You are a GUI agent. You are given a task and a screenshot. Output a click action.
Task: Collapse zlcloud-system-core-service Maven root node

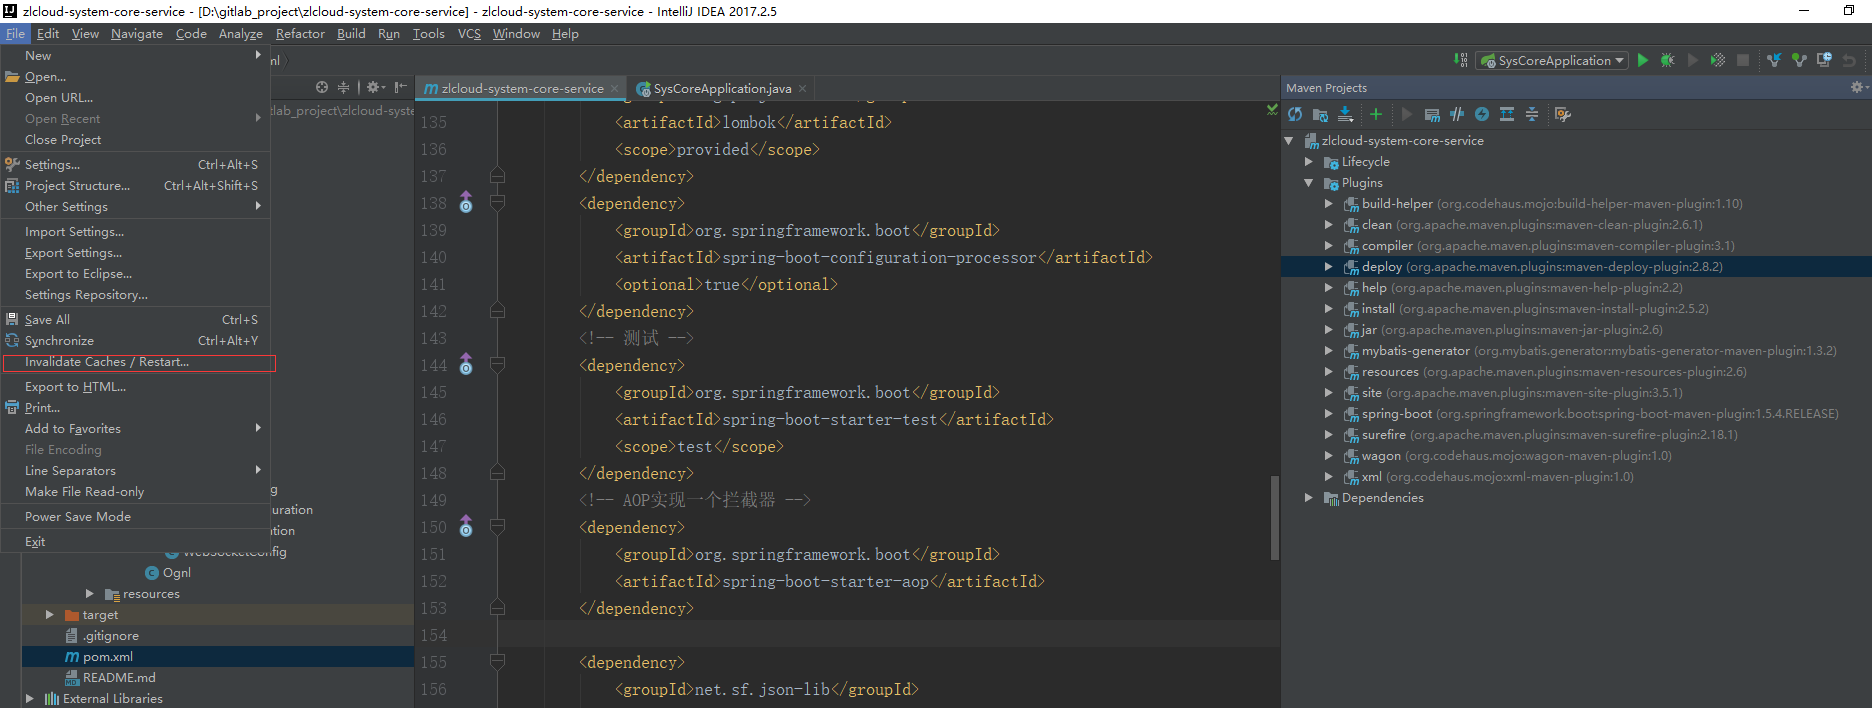tap(1289, 141)
